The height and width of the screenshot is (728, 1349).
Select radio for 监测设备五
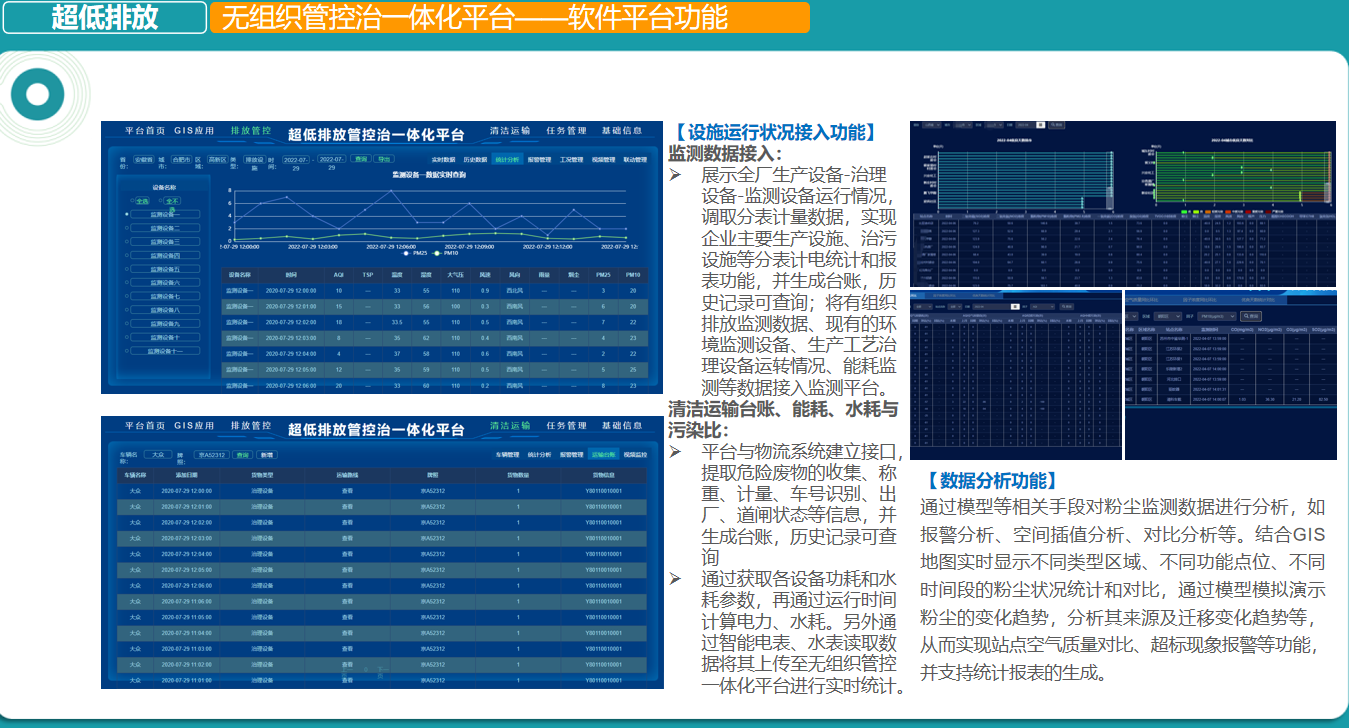[126, 269]
